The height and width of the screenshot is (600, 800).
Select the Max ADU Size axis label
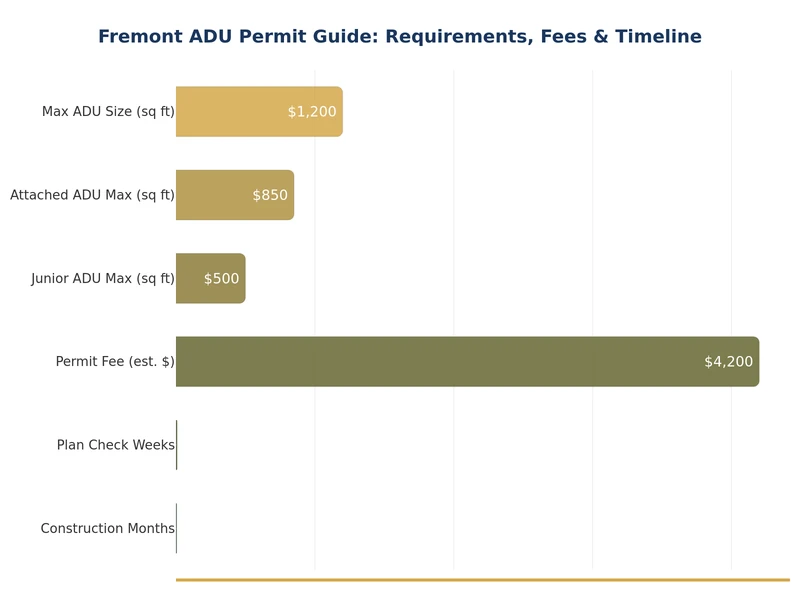(108, 112)
